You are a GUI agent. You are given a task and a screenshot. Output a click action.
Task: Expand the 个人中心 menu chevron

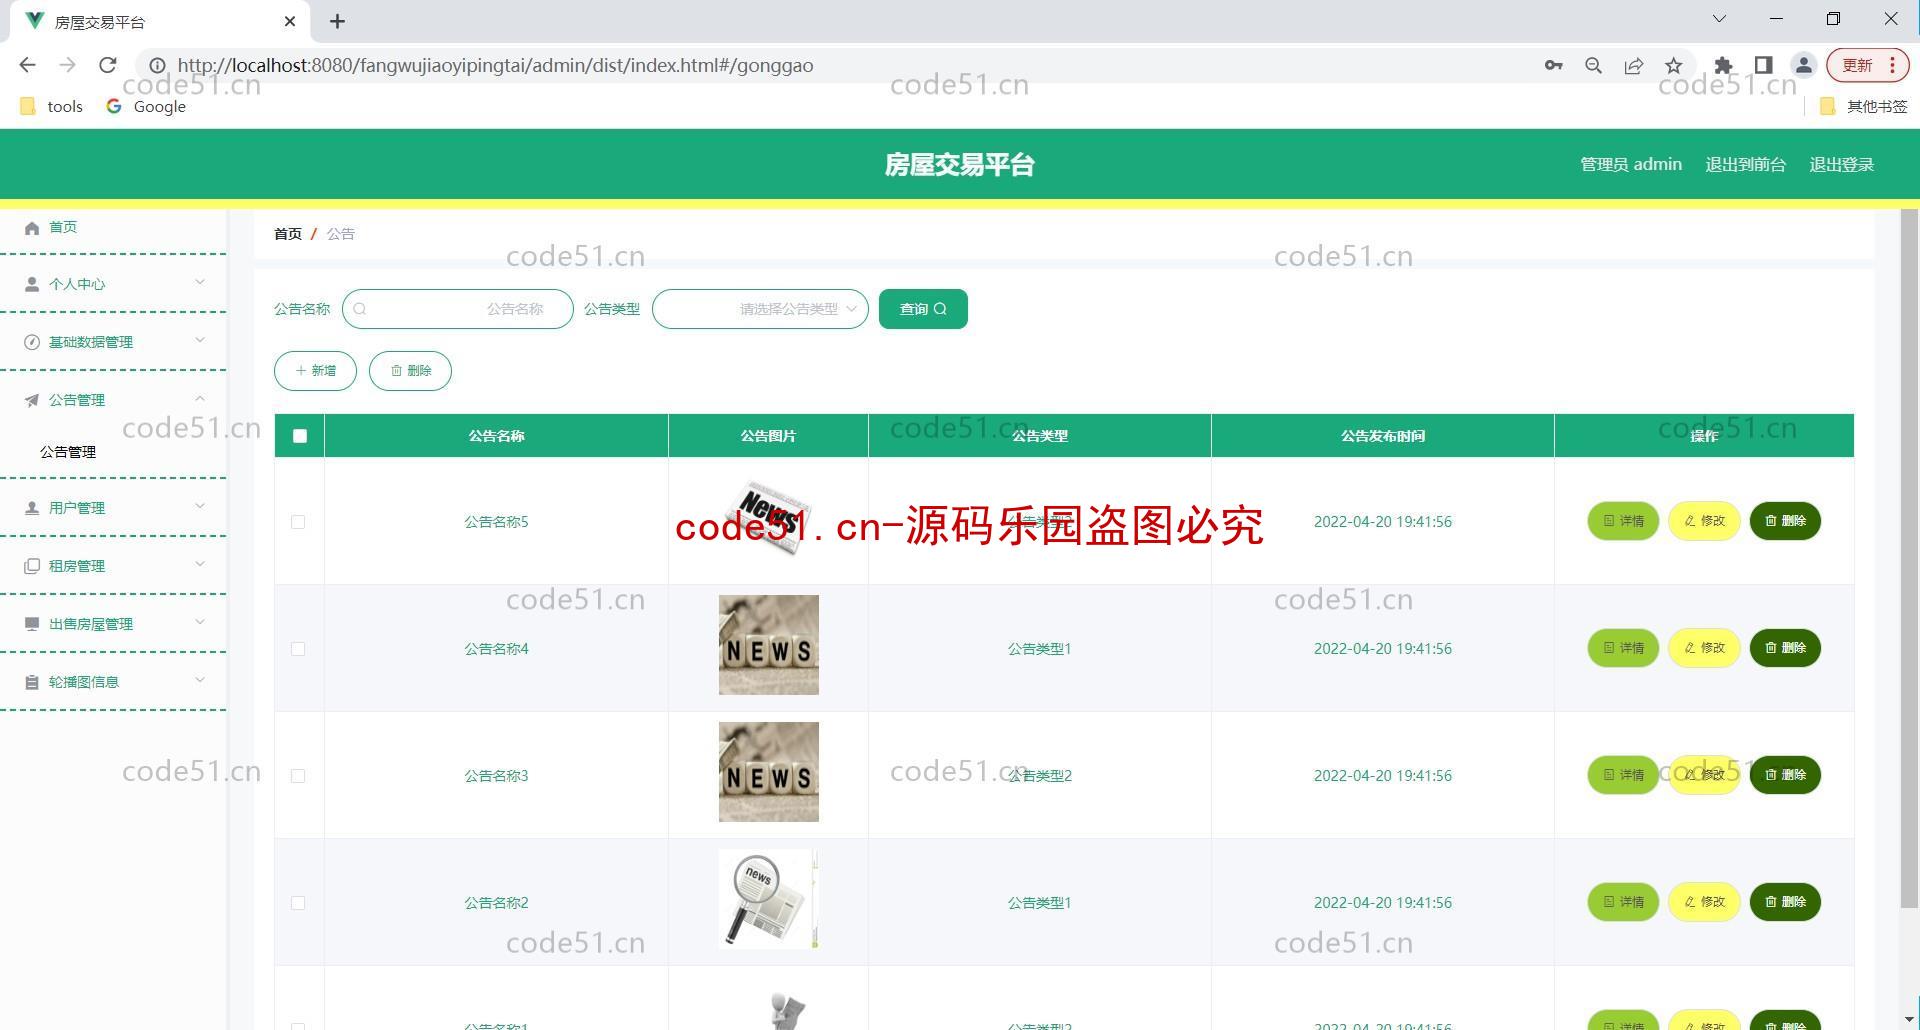[200, 283]
